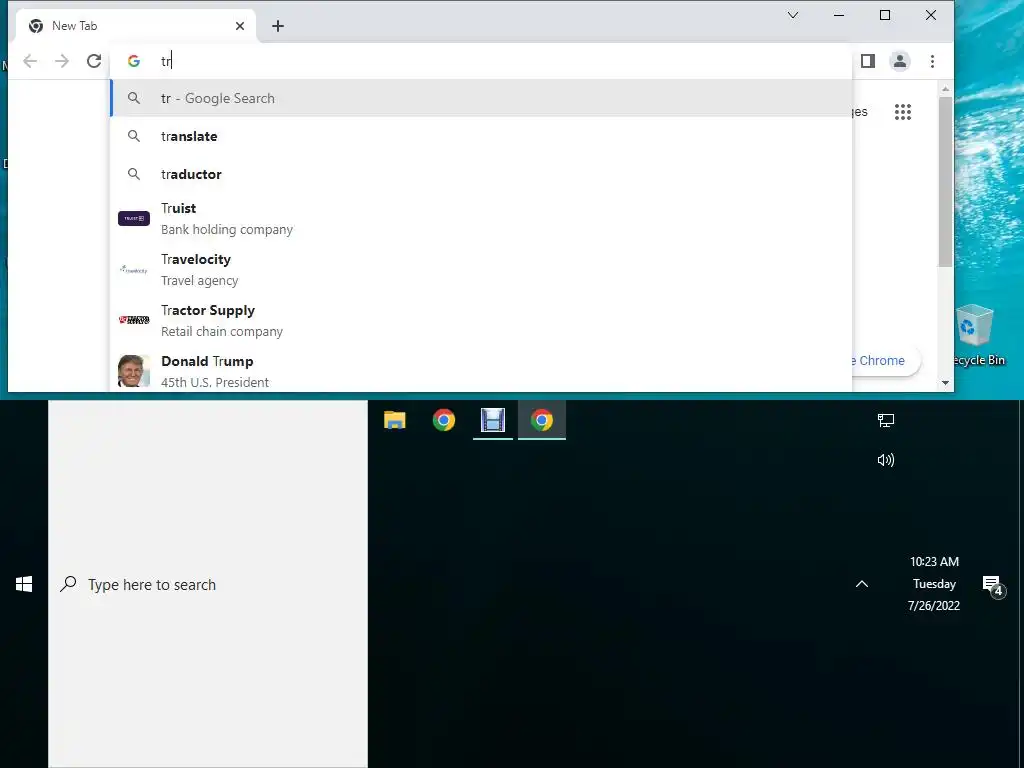Viewport: 1024px width, 768px height.
Task: Reload the current page
Action: (x=94, y=61)
